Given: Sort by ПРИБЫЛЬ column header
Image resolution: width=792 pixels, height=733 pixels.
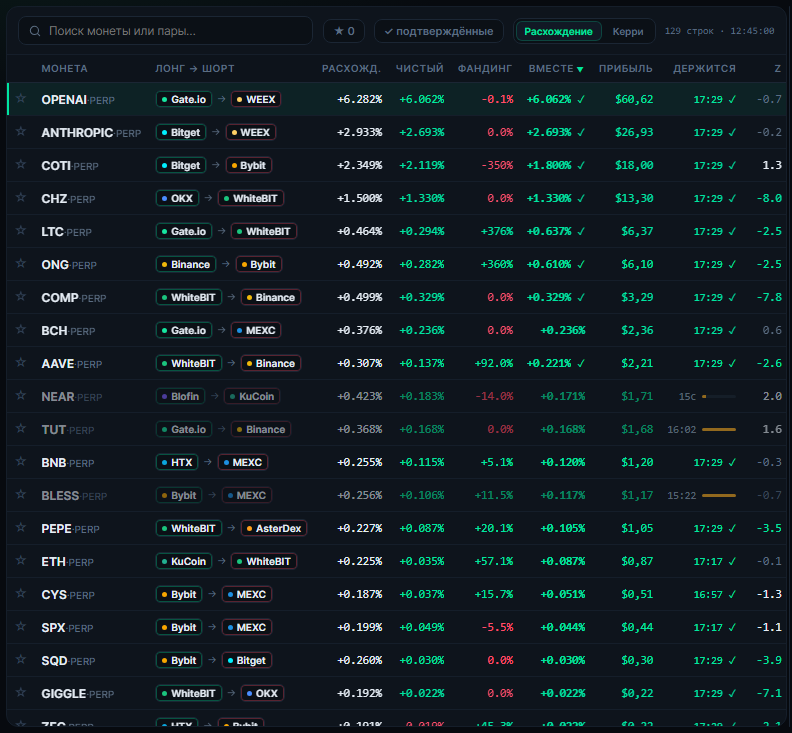Looking at the screenshot, I should coord(625,69).
